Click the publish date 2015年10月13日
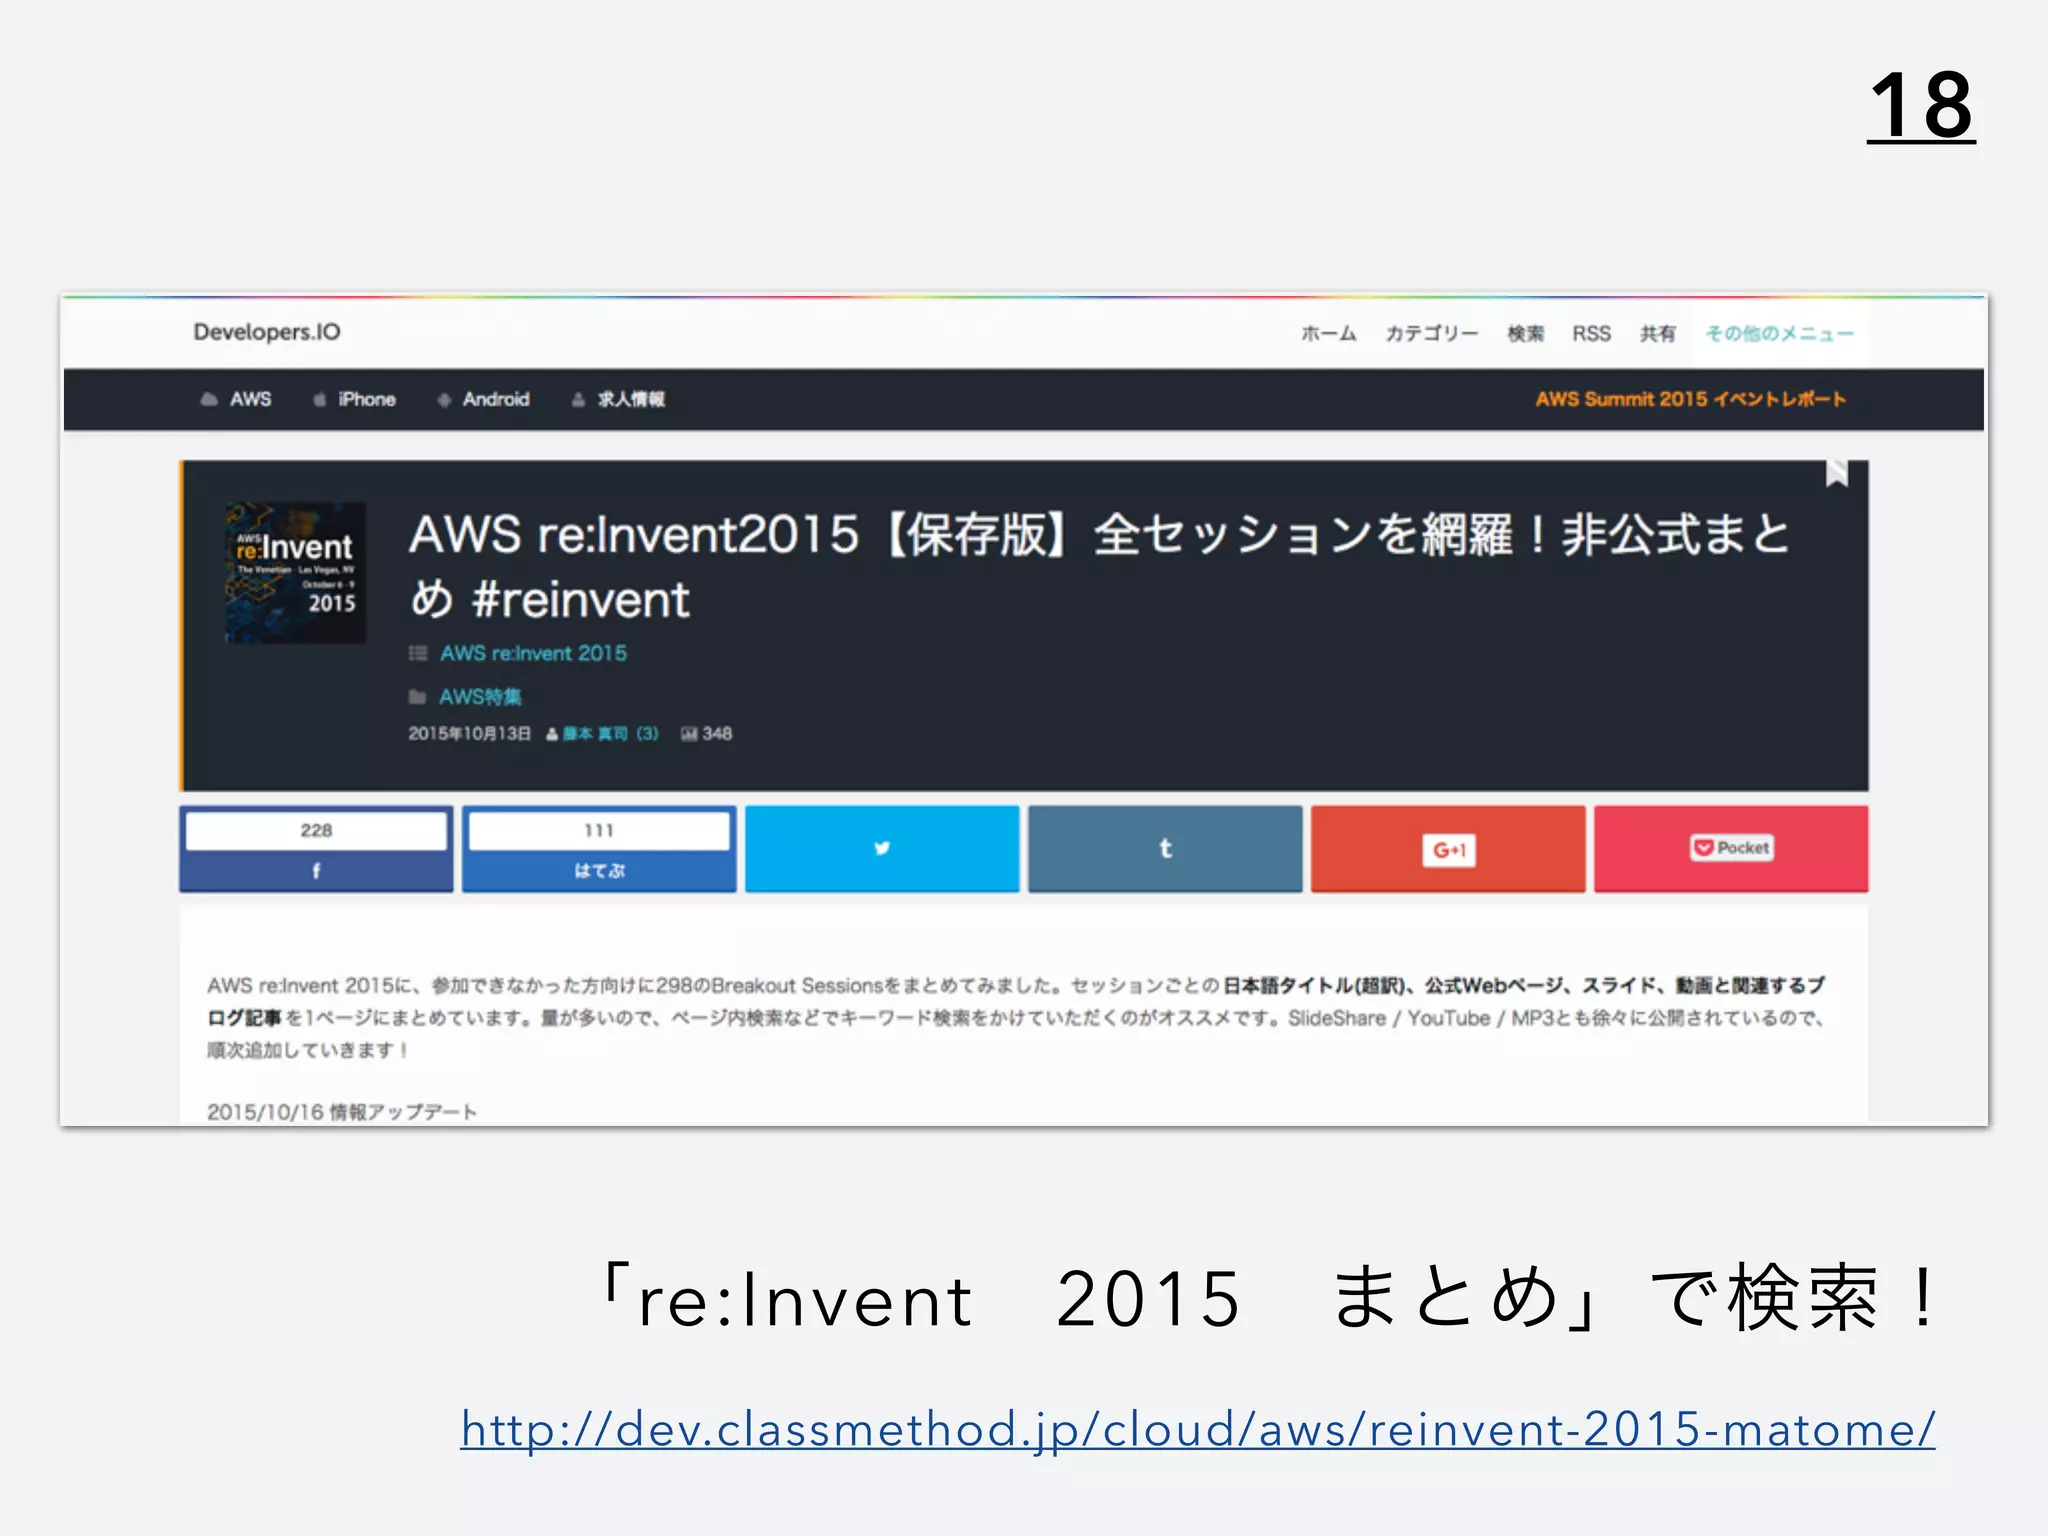Screen dimensions: 2048x1536 (x=469, y=734)
